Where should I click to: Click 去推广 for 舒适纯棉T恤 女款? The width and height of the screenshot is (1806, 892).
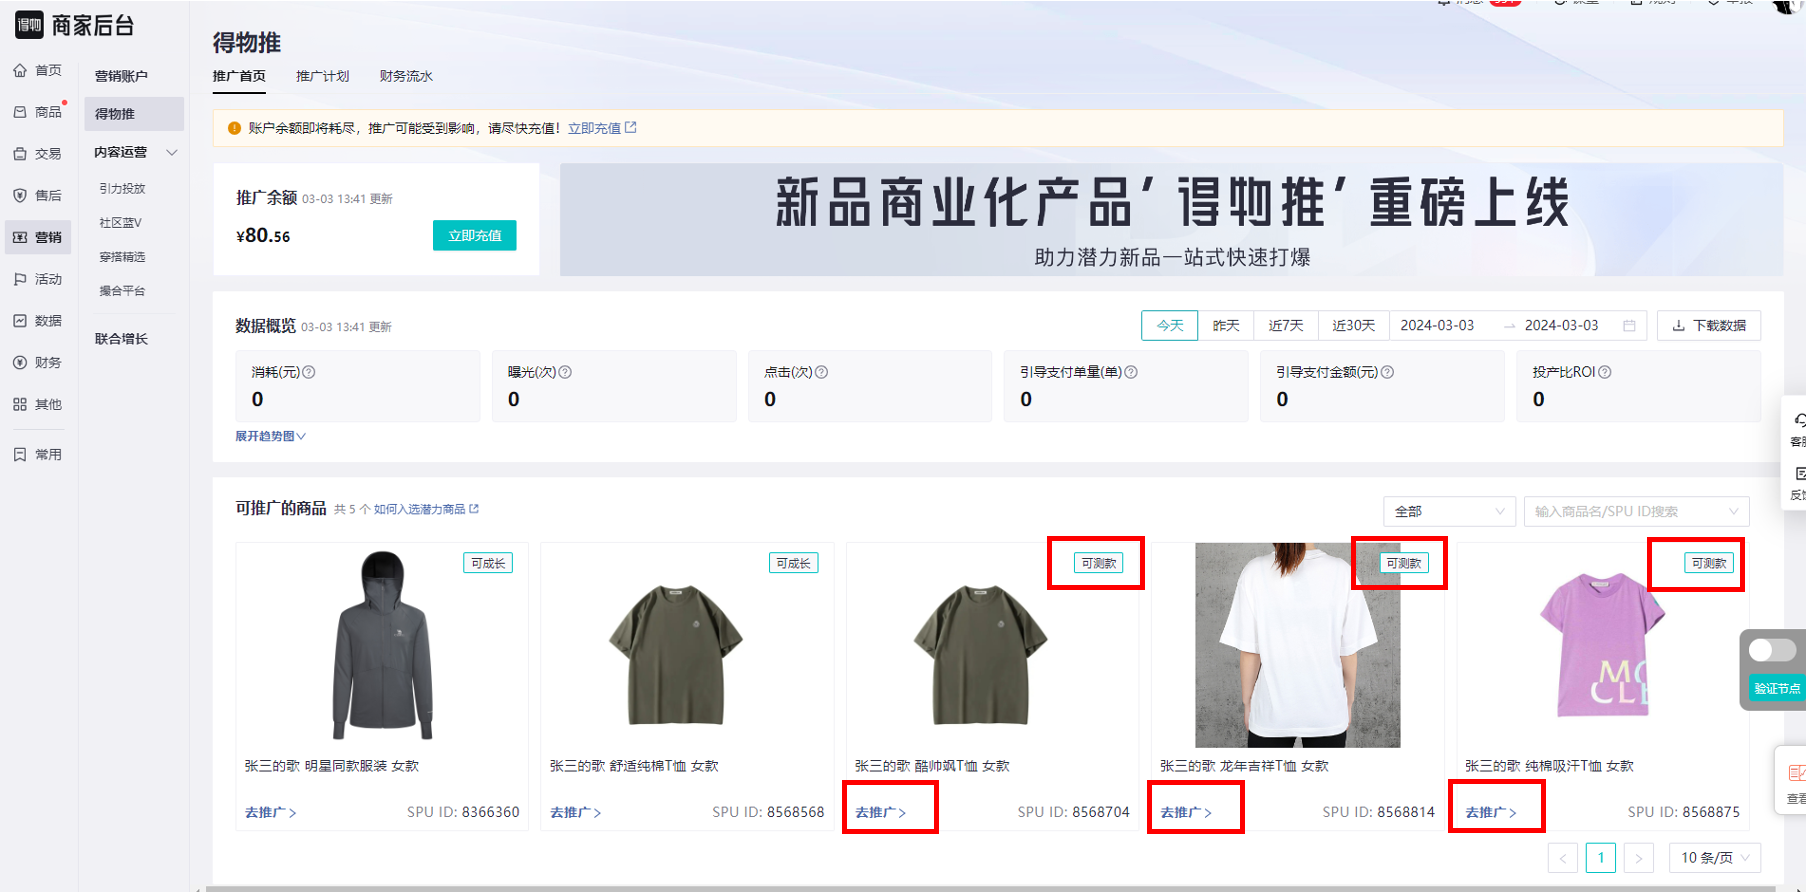(575, 812)
